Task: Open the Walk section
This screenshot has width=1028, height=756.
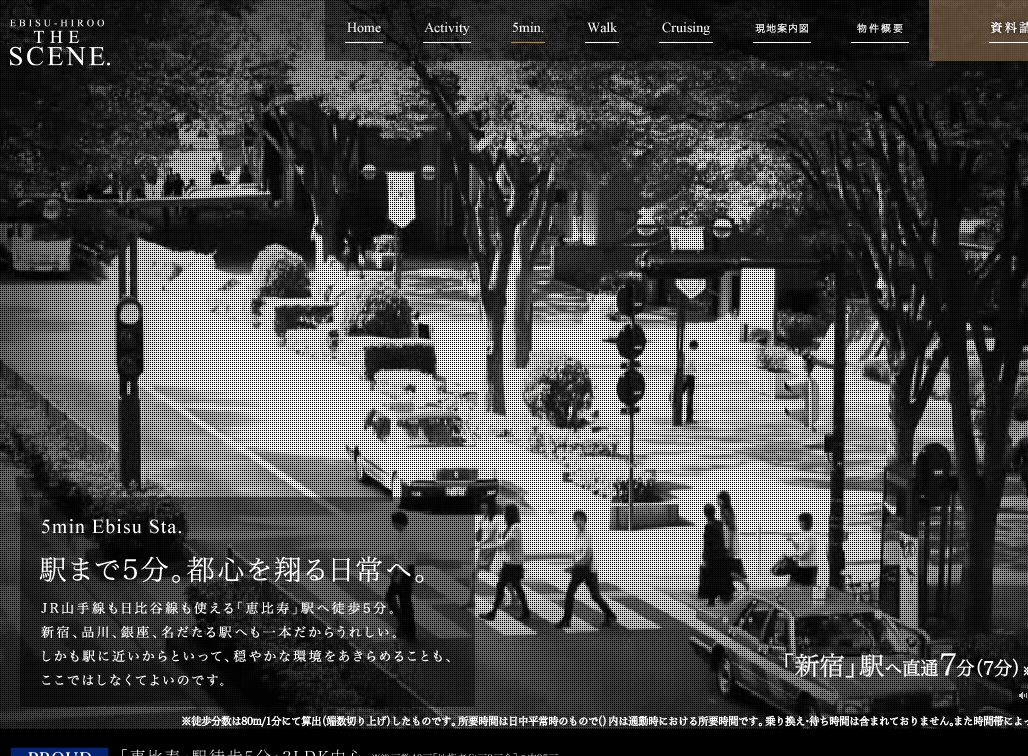Action: [602, 28]
